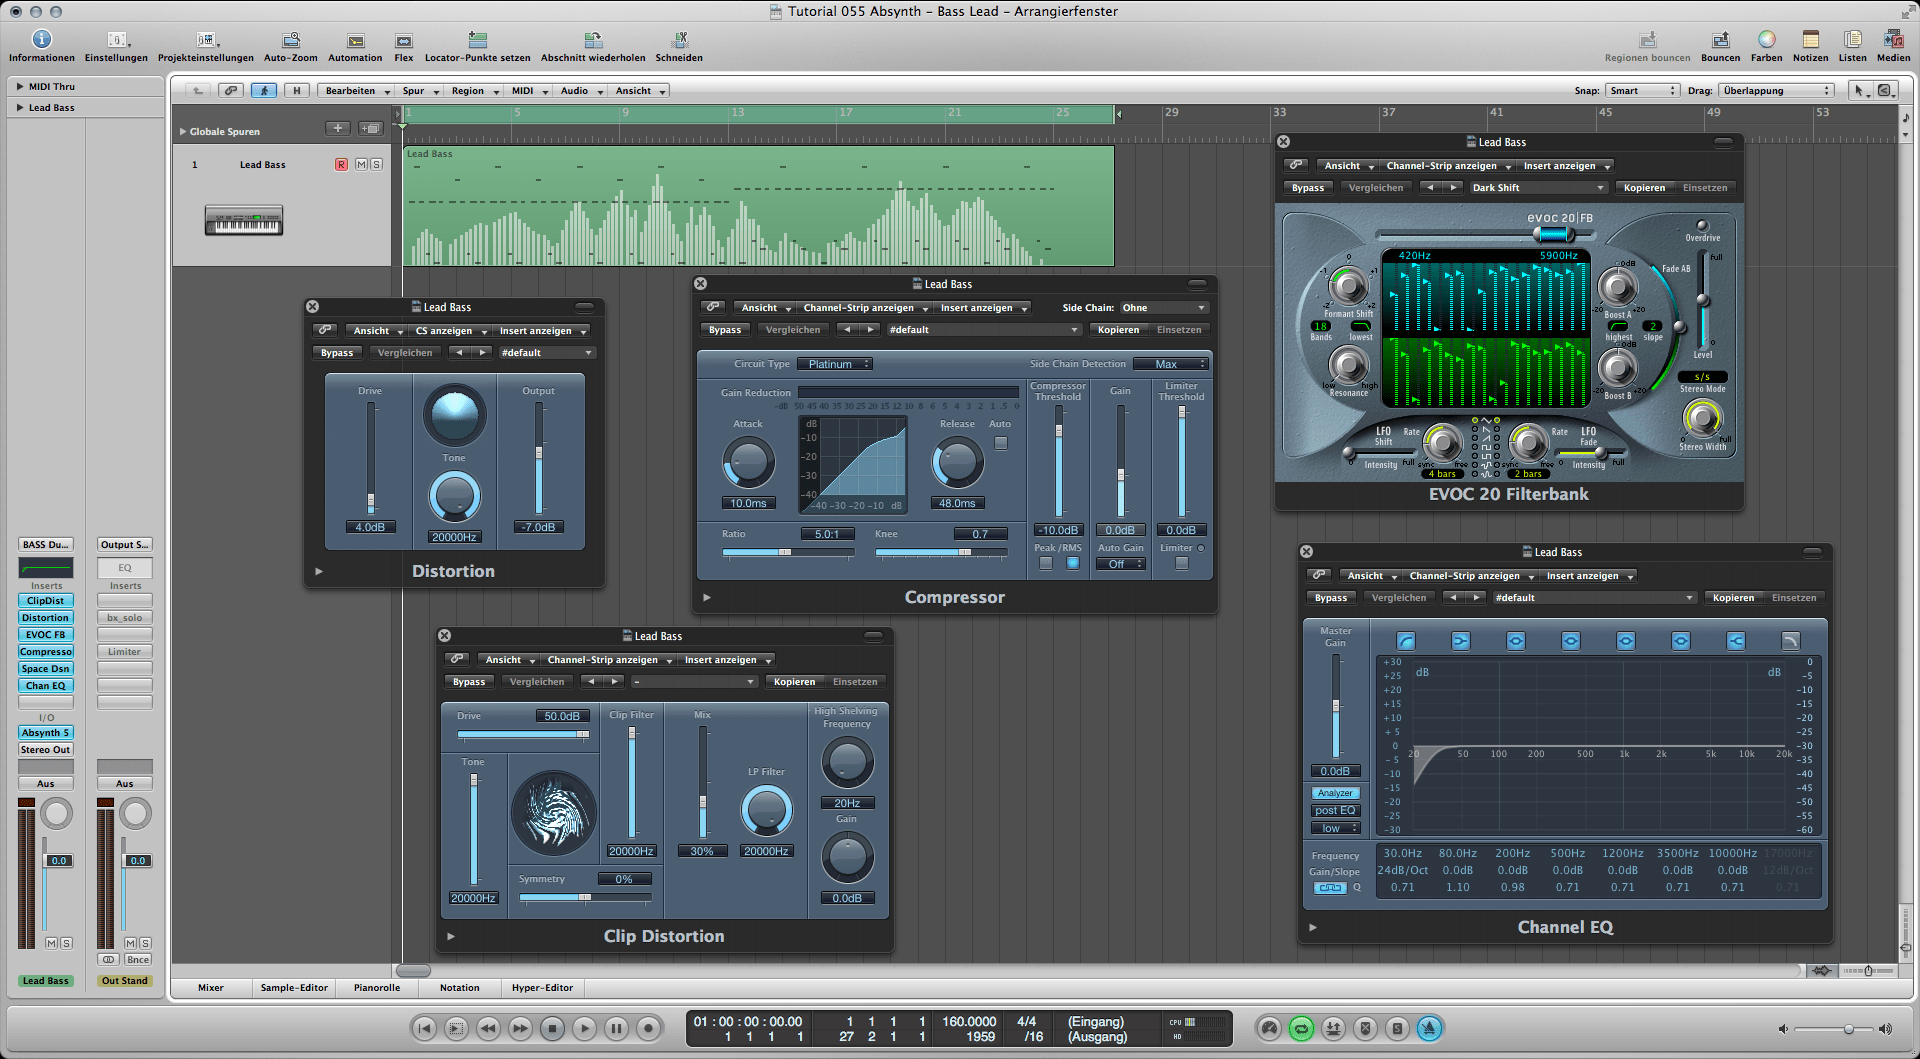Click the Drive value field in Clip Distortion
1920x1059 pixels.
coord(562,716)
